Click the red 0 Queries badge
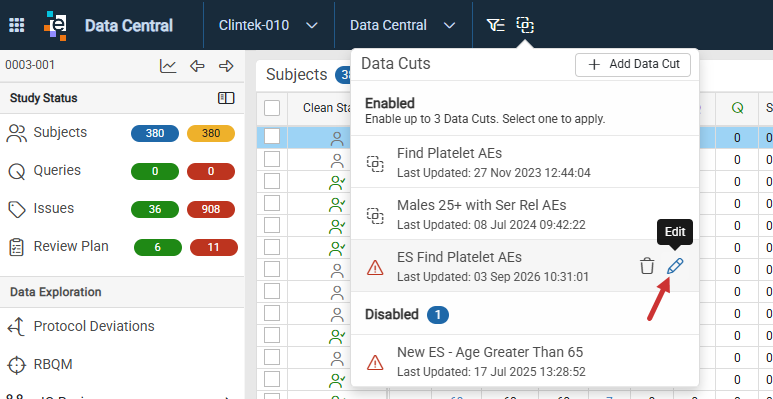The image size is (773, 399). [x=211, y=172]
